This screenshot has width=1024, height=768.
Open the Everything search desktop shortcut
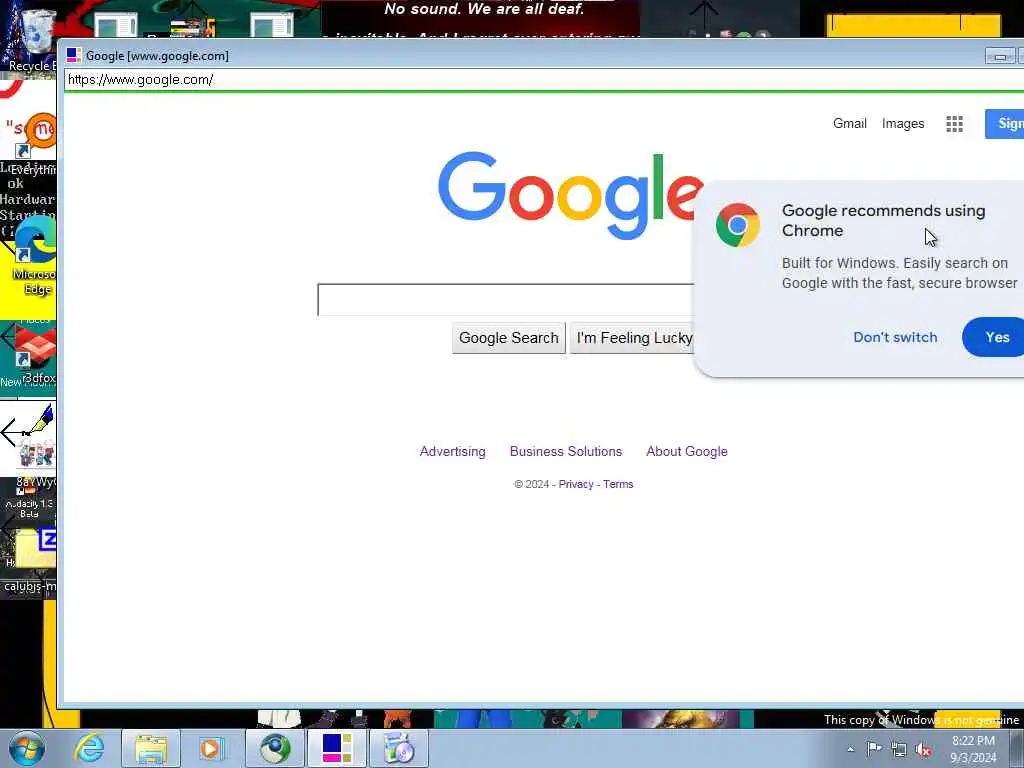33,147
